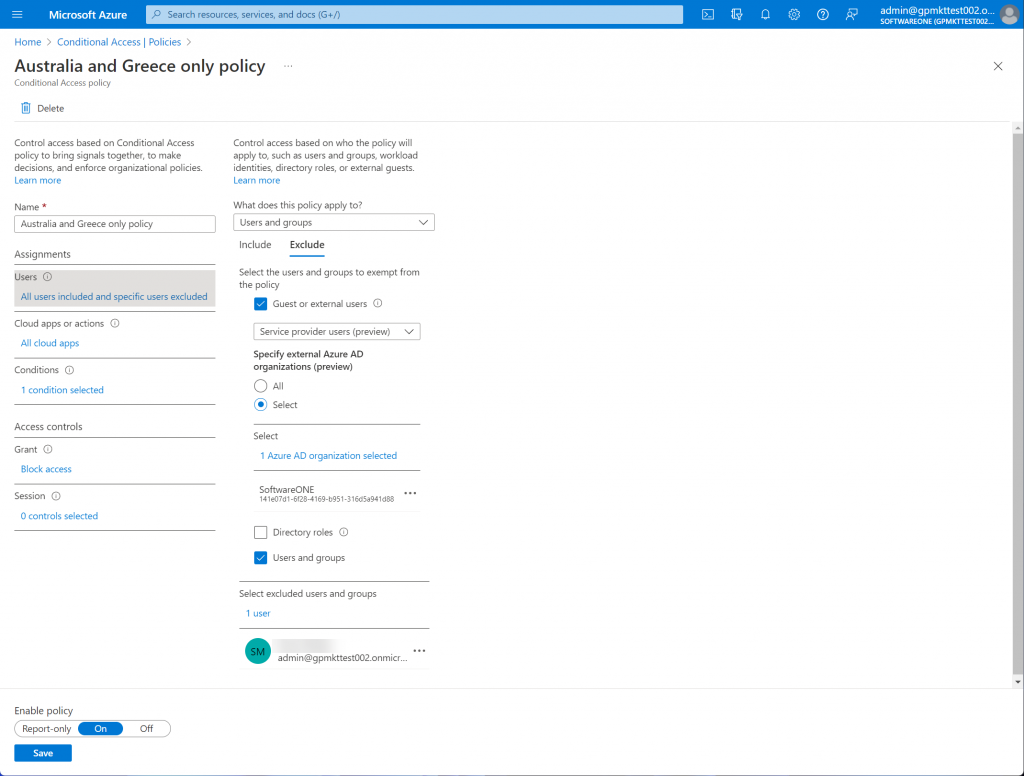Select the All organizations radio button
The height and width of the screenshot is (776, 1024).
click(x=261, y=386)
